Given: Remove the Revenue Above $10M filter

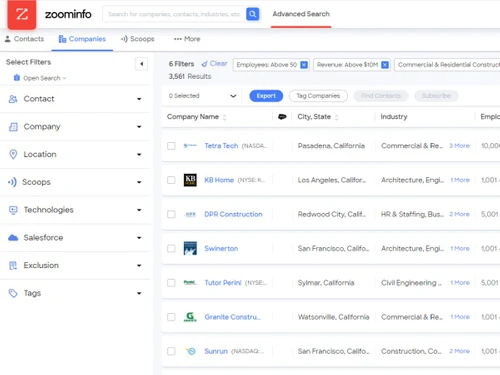Looking at the screenshot, I should 385,65.
